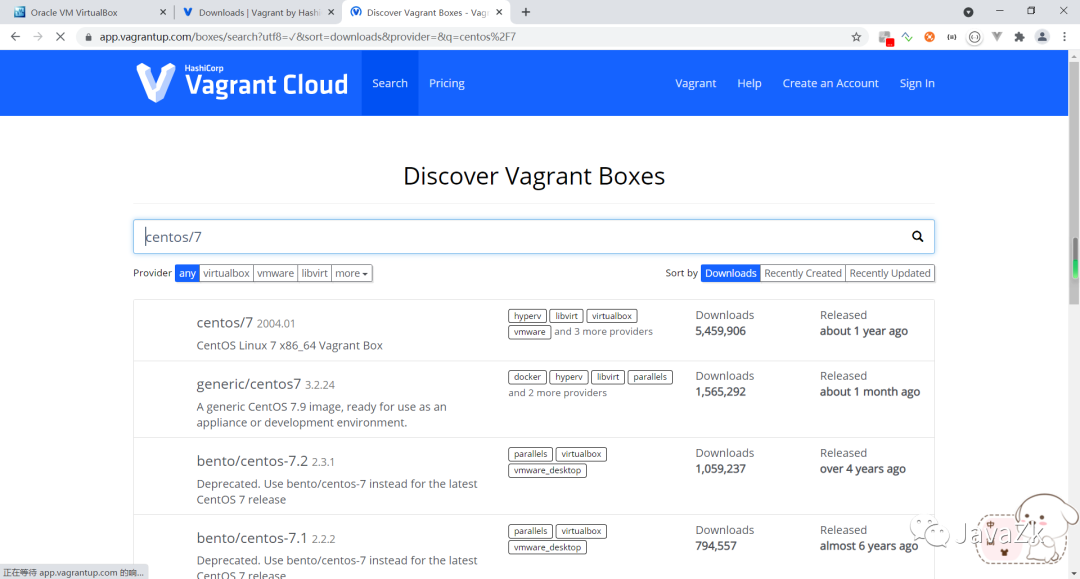Click the dark circular dropdown icon in tab bar
This screenshot has height=579, width=1080.
(x=968, y=12)
